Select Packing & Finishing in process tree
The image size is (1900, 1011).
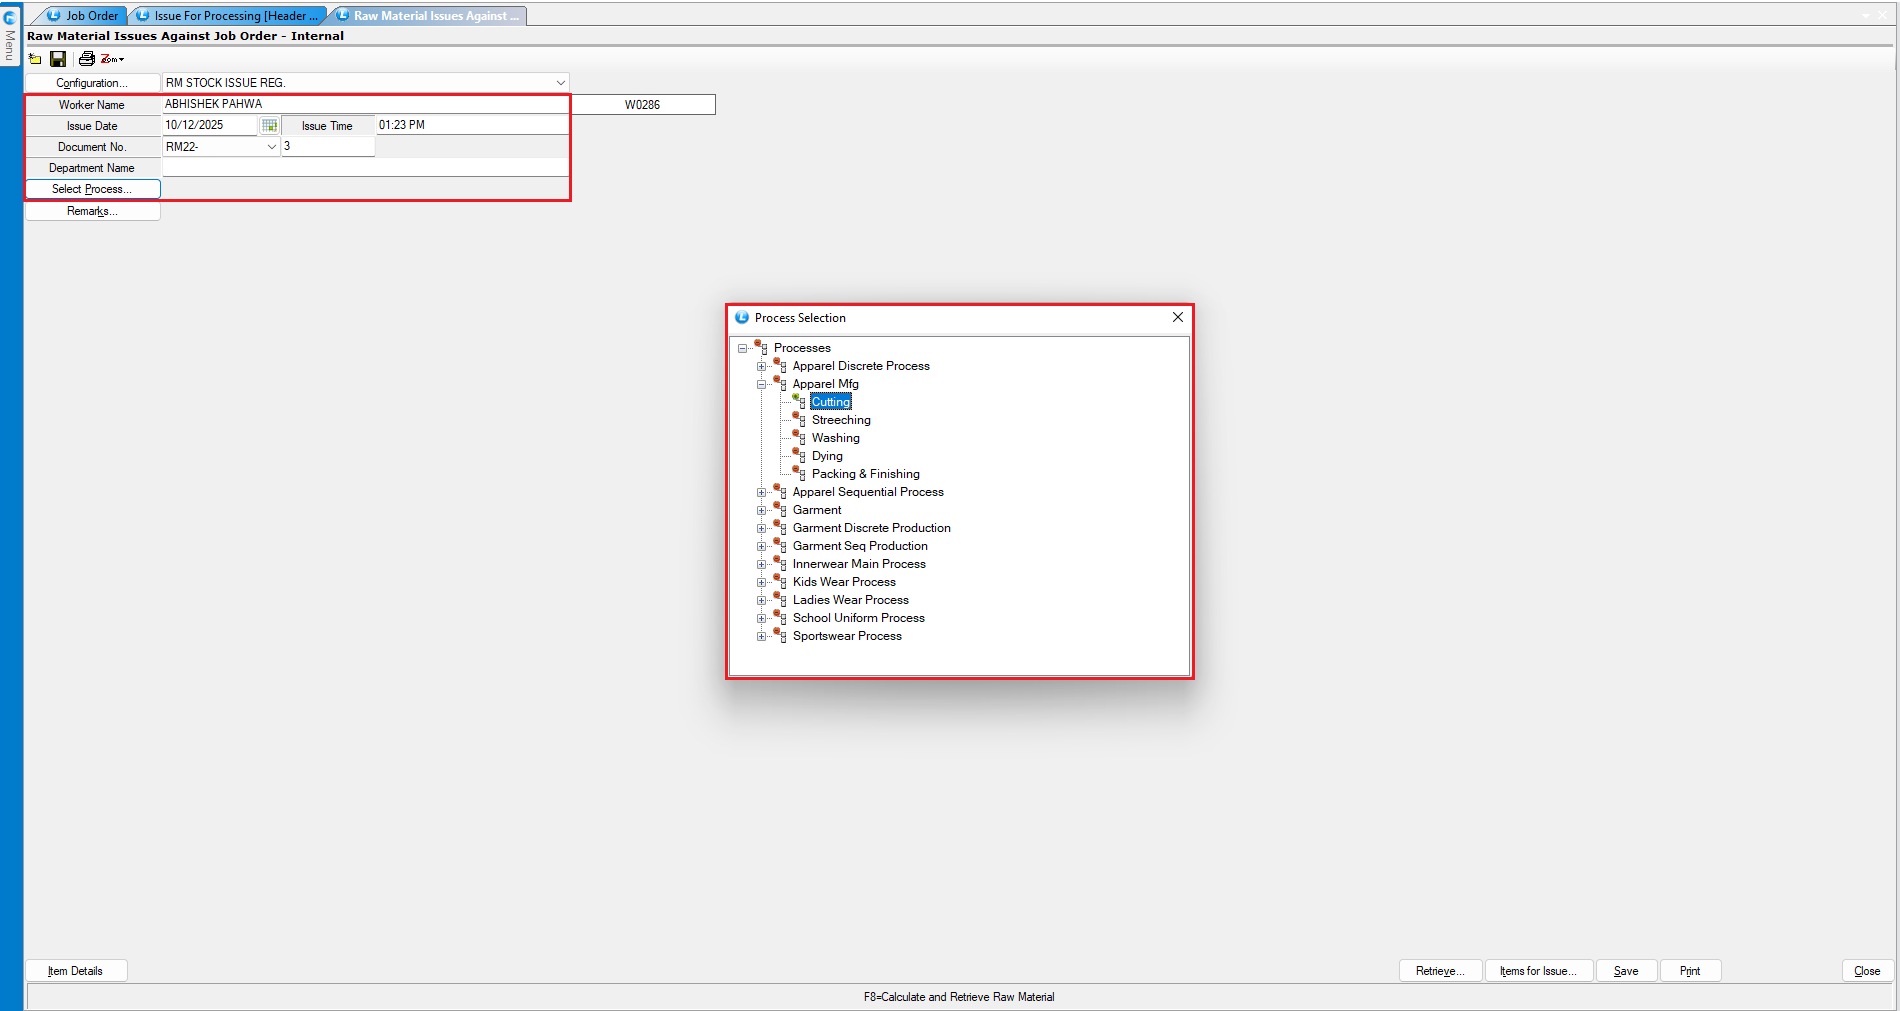tap(865, 474)
